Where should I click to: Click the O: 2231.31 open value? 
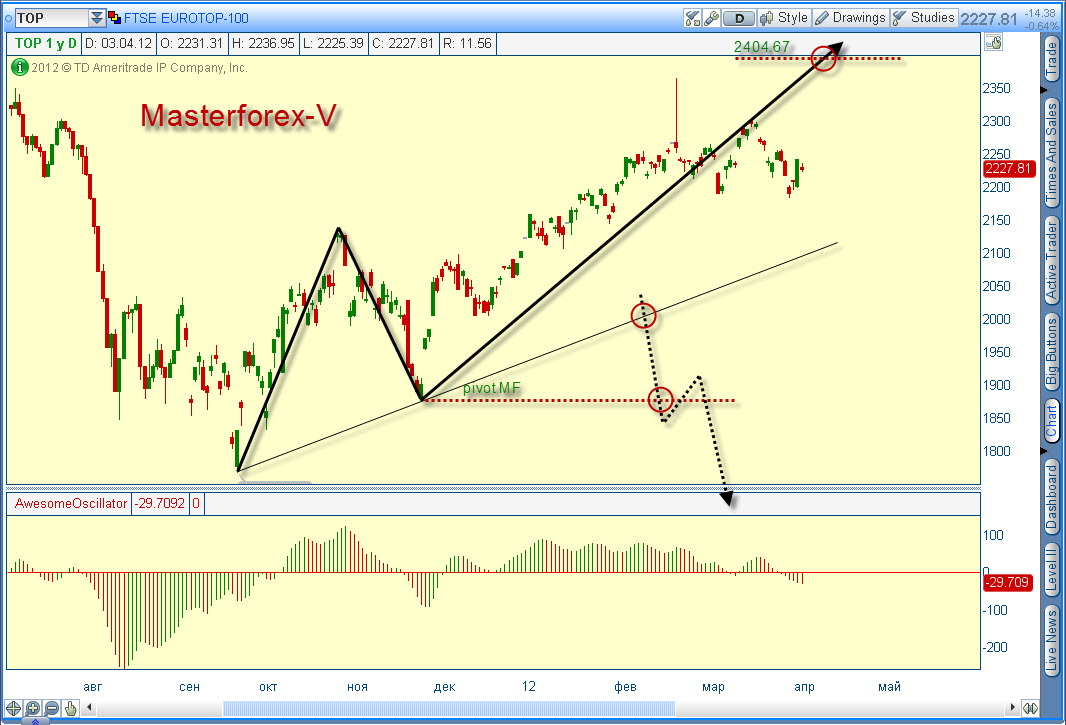(192, 44)
